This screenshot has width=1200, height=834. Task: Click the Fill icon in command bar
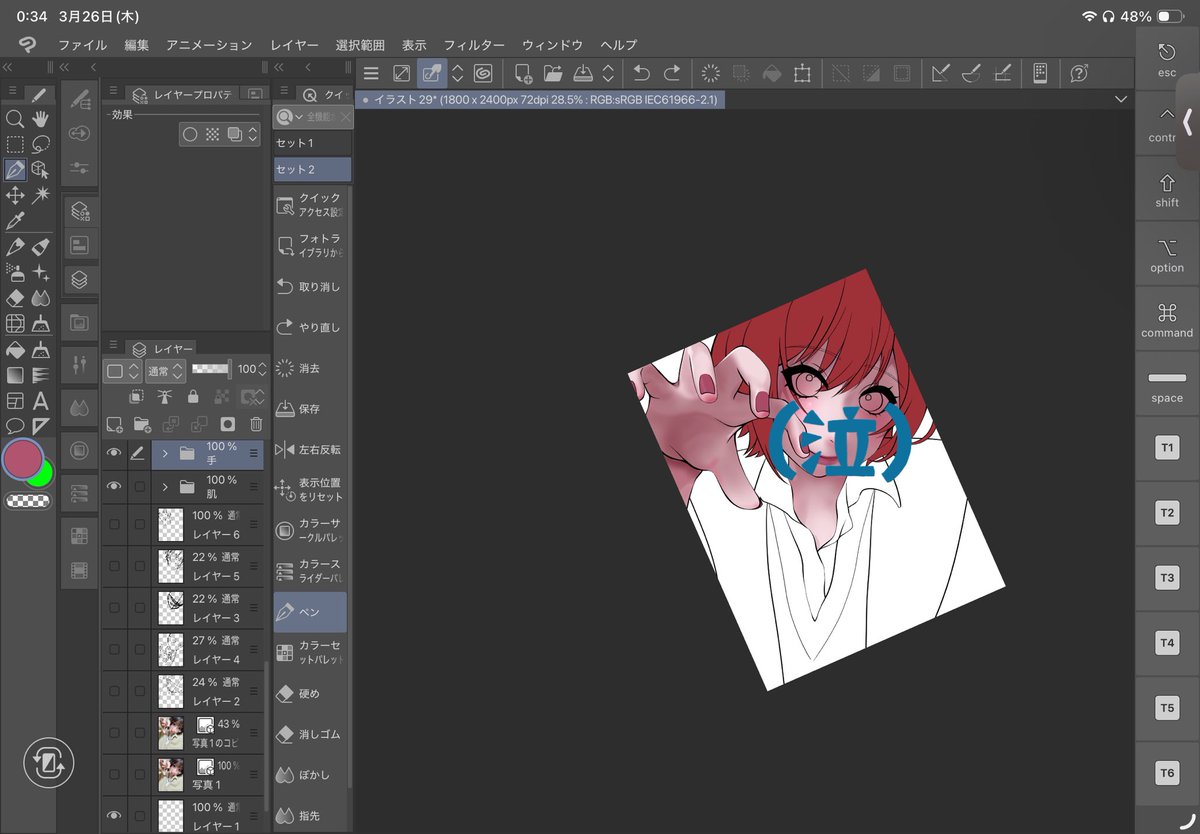pyautogui.click(x=771, y=73)
